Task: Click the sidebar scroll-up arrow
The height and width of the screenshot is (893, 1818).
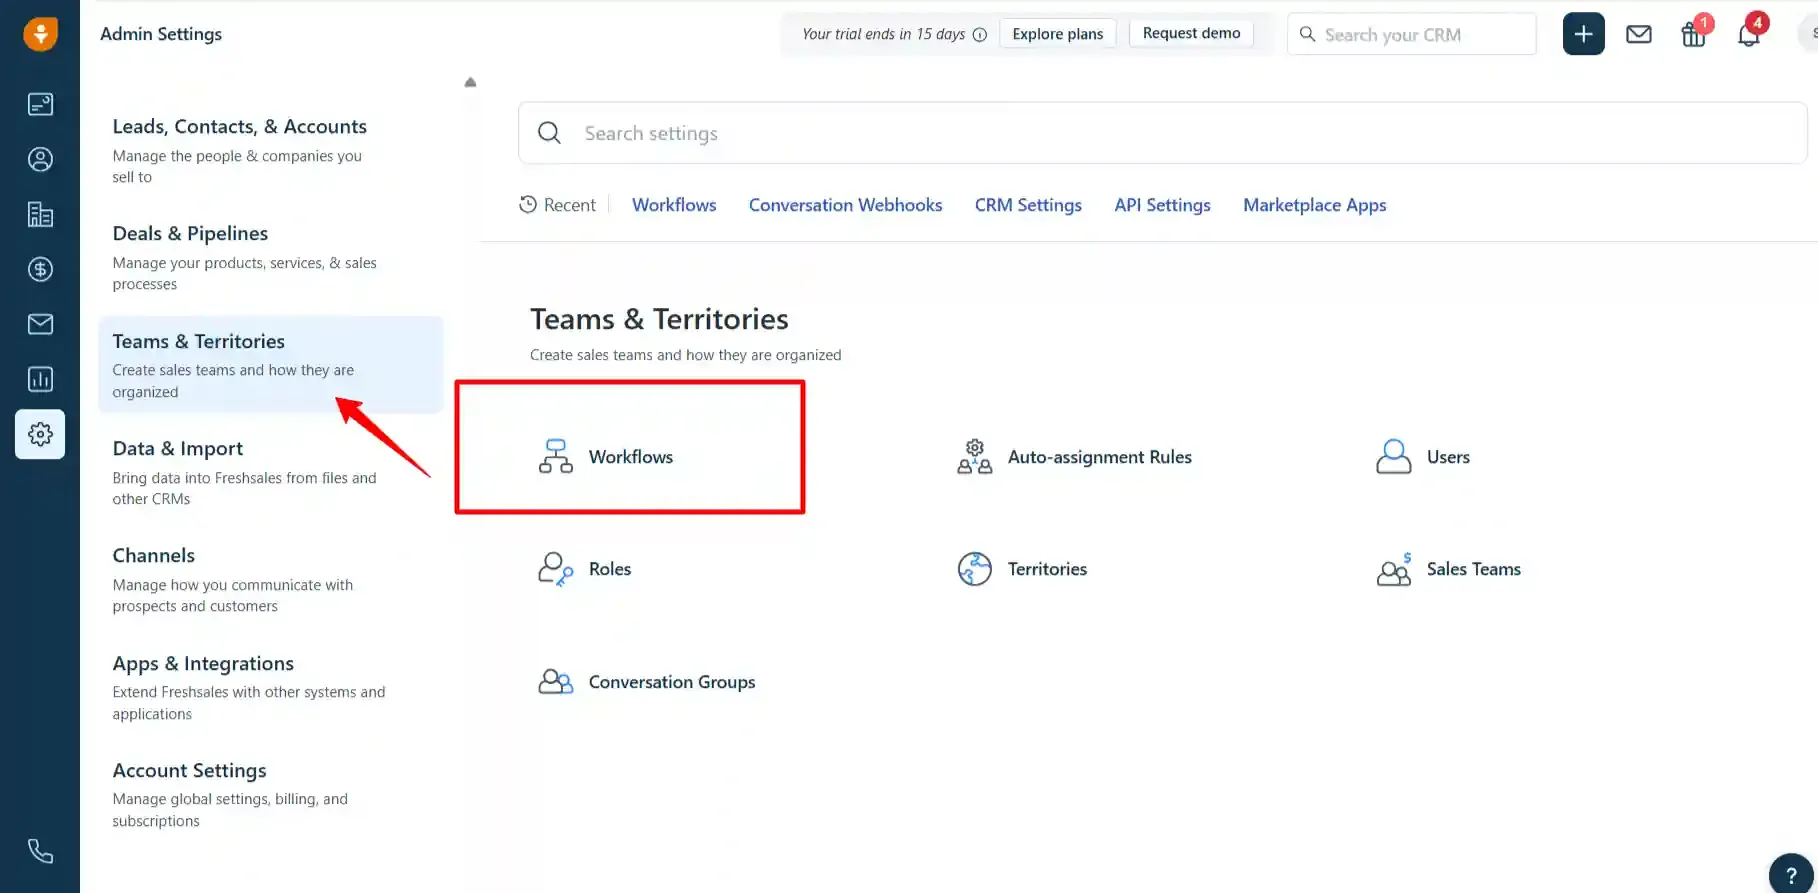Action: (x=470, y=82)
